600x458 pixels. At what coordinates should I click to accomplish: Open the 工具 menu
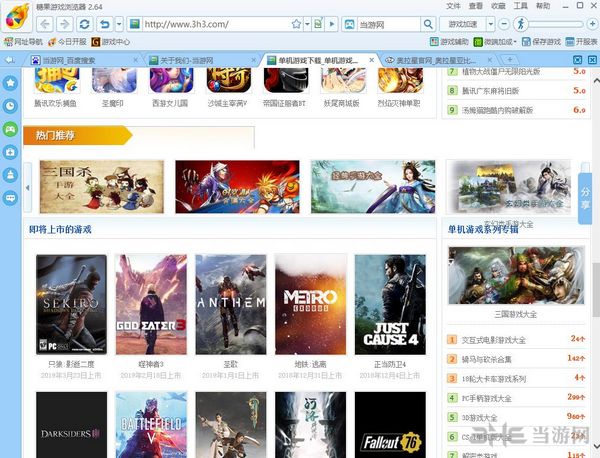520,6
